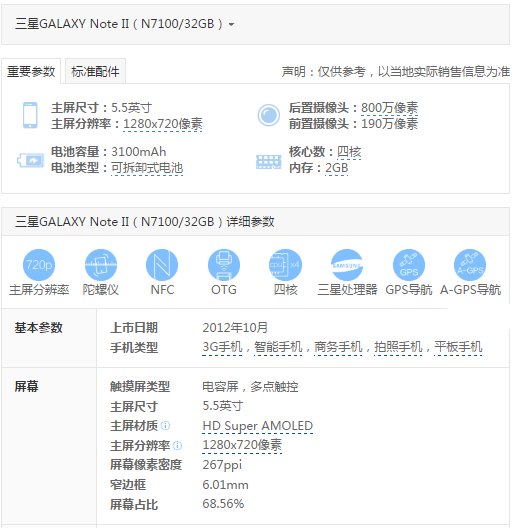Viewport: 512px width, 528px height.
Task: Open the 商务手机 phone type link
Action: pyautogui.click(x=338, y=347)
